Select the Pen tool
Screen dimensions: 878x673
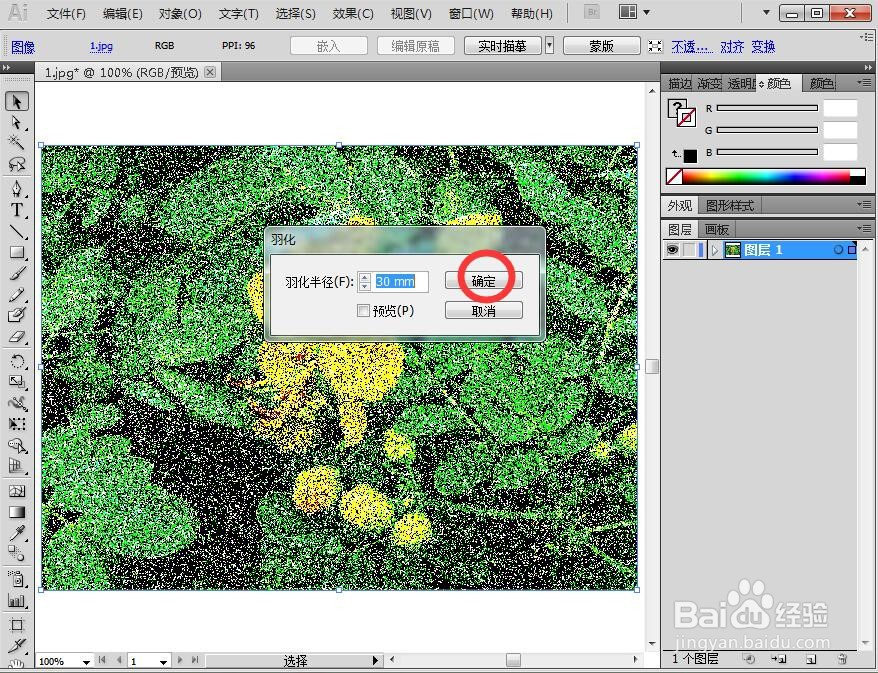point(17,188)
